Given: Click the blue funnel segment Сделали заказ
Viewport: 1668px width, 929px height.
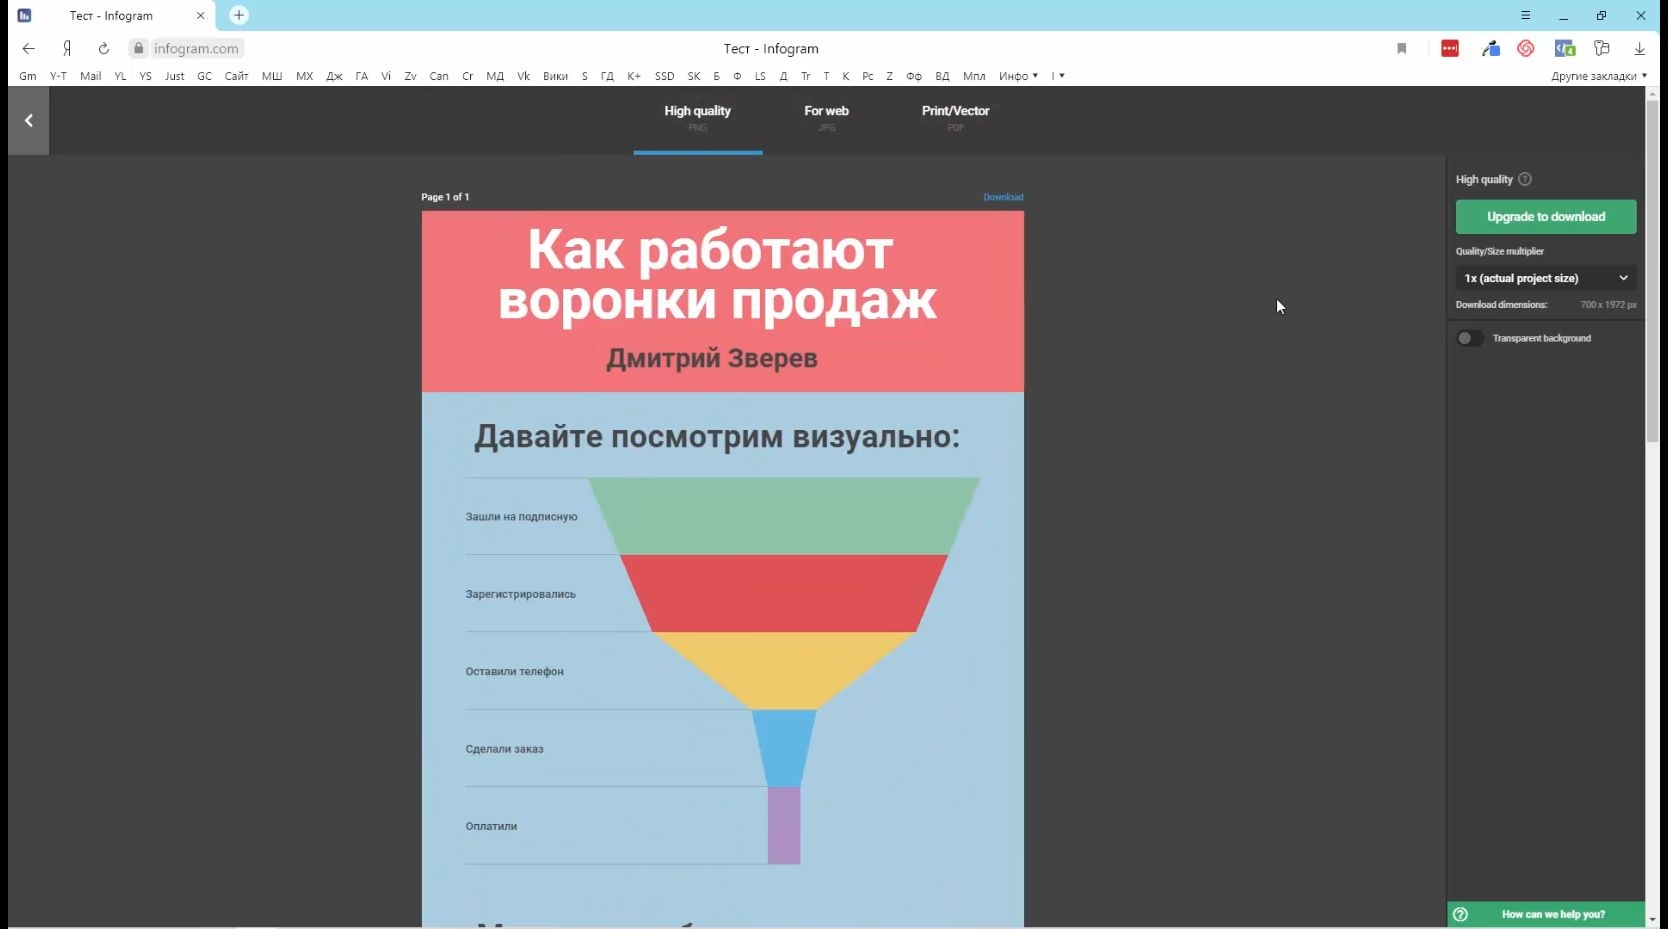Looking at the screenshot, I should point(784,748).
